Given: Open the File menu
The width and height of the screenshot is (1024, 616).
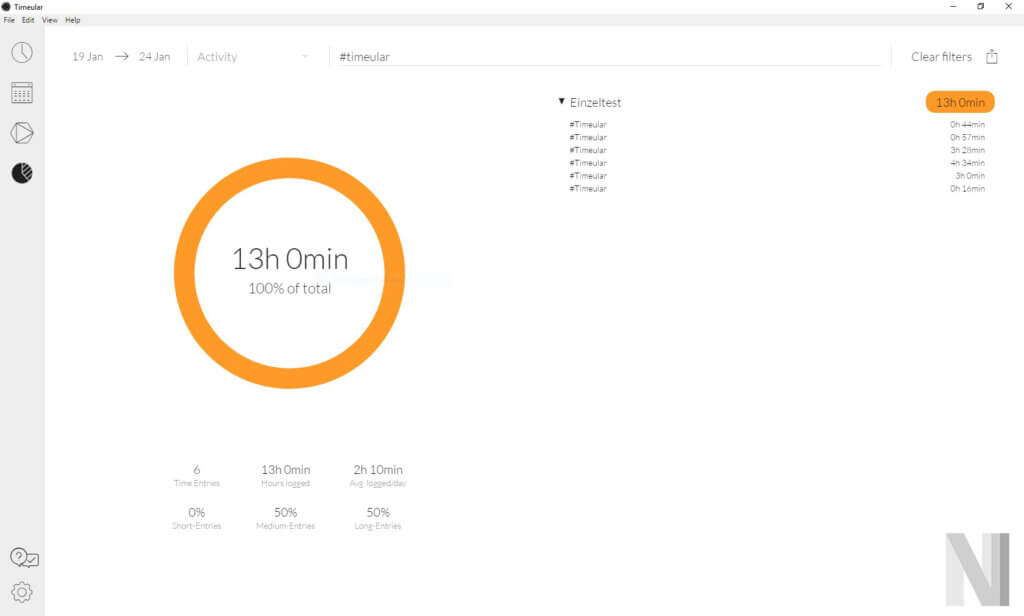Looking at the screenshot, I should 9,20.
